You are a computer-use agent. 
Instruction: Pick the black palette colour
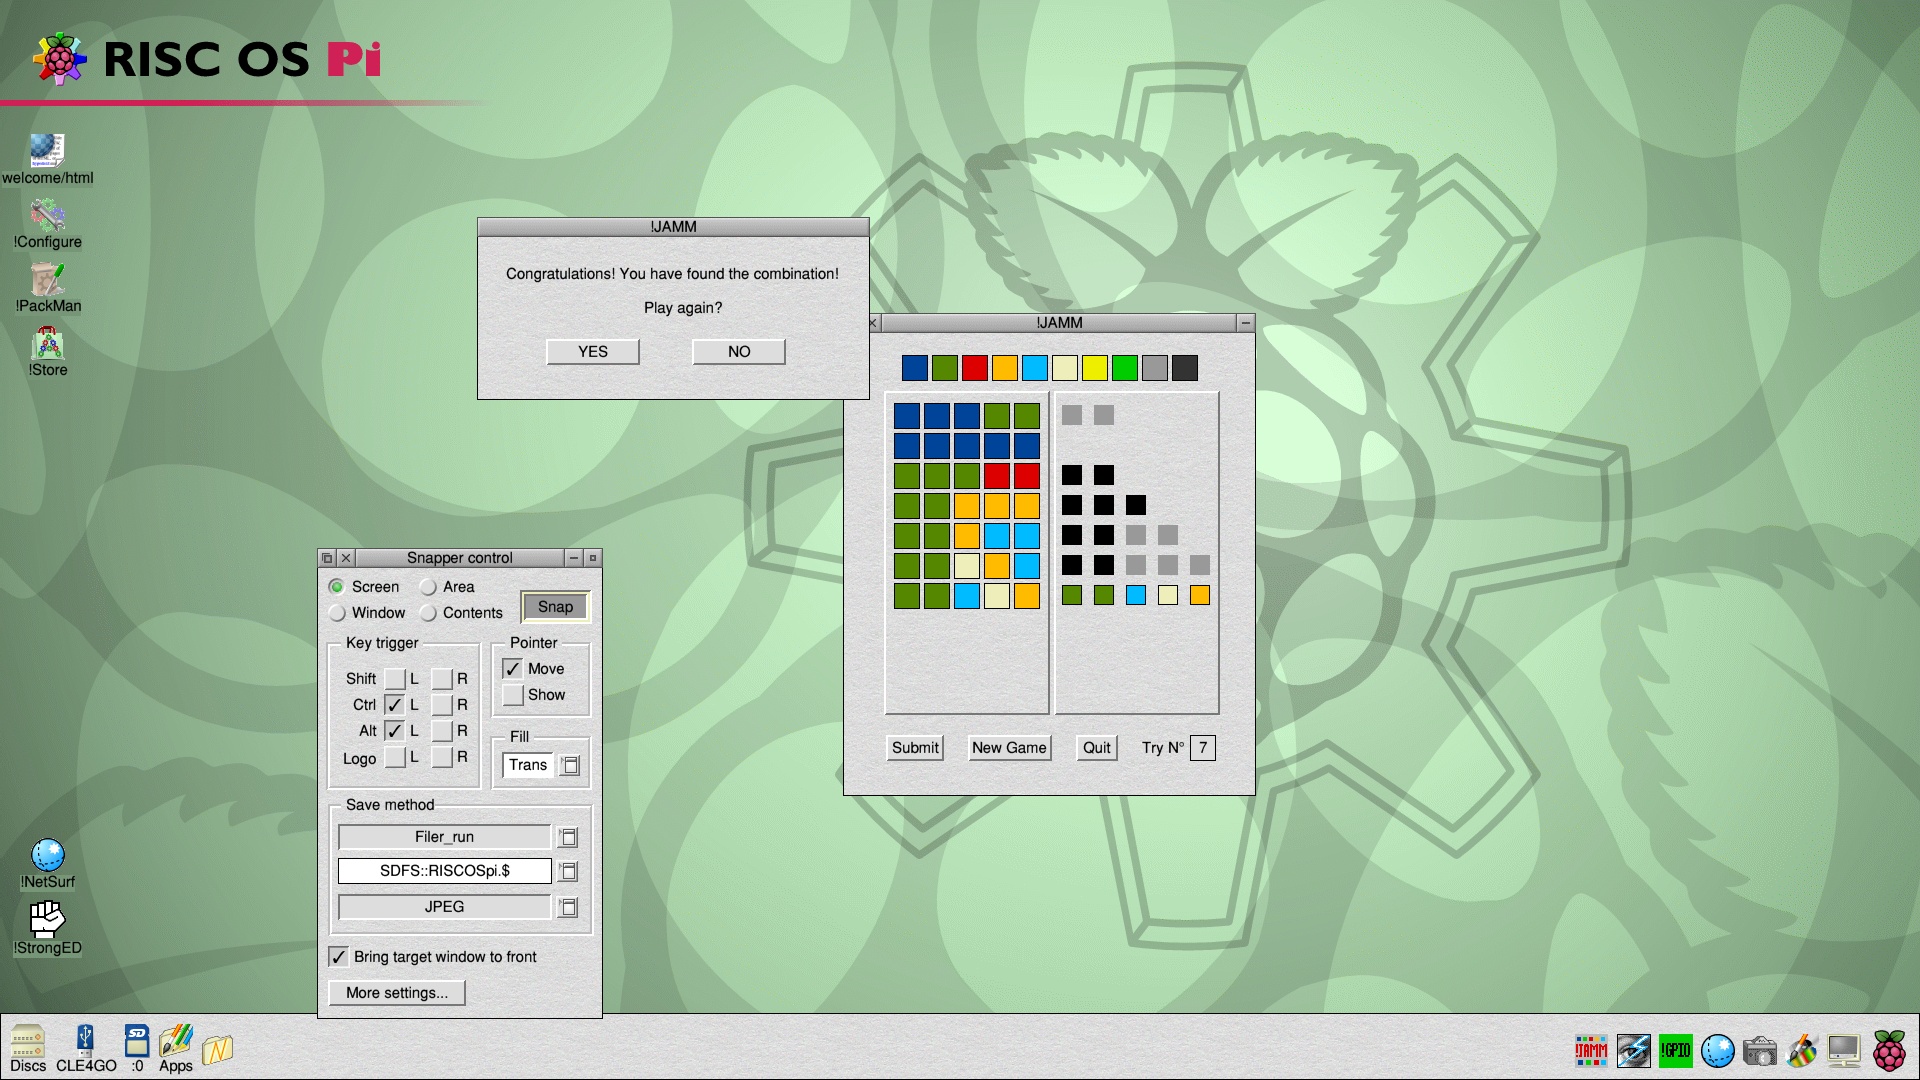(1185, 368)
